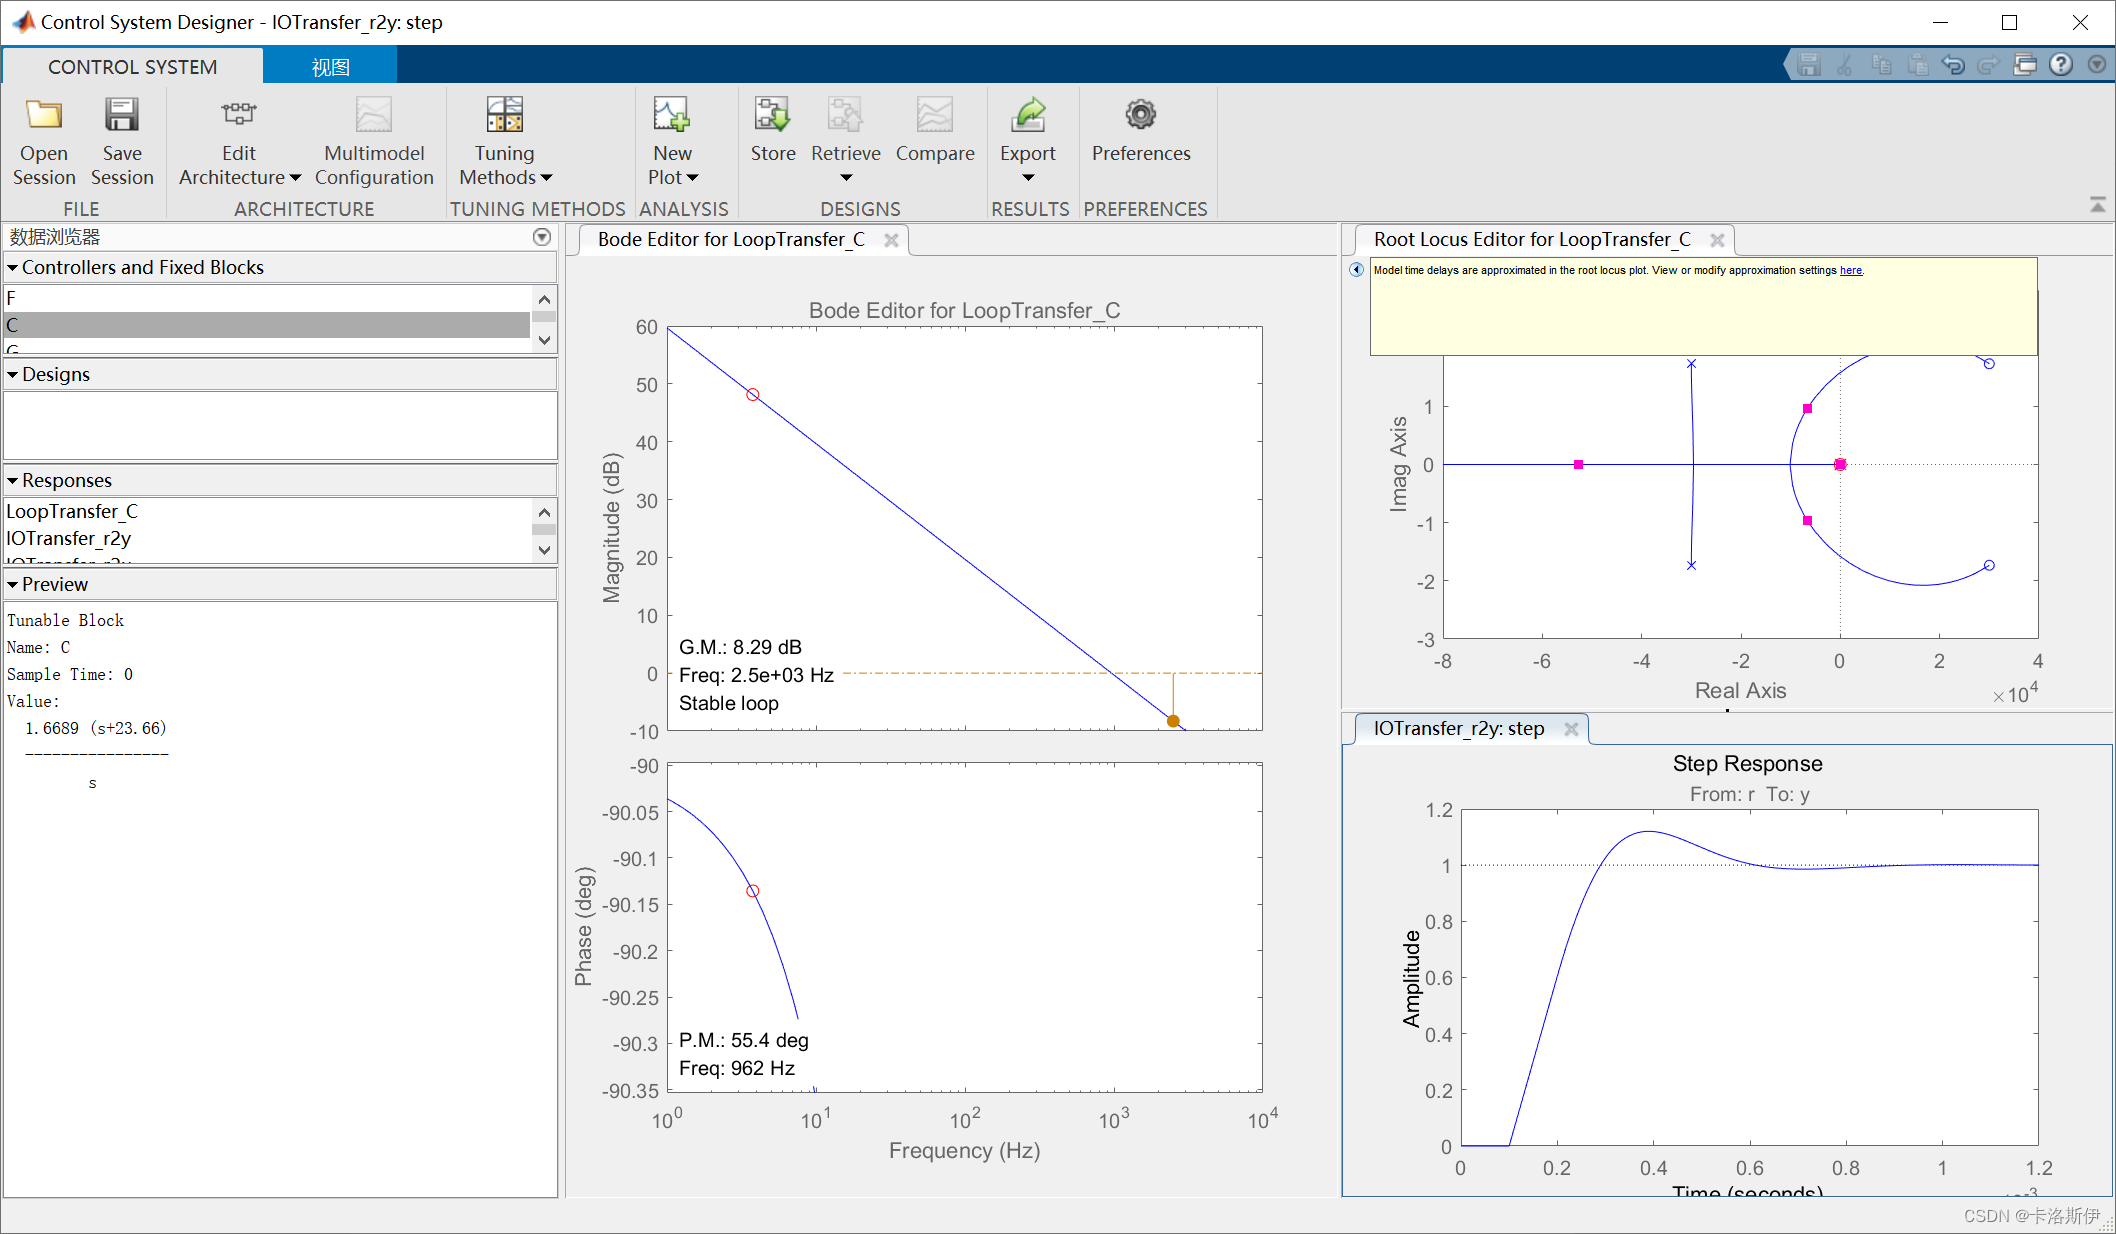Open the Export dropdown menu

click(1028, 178)
